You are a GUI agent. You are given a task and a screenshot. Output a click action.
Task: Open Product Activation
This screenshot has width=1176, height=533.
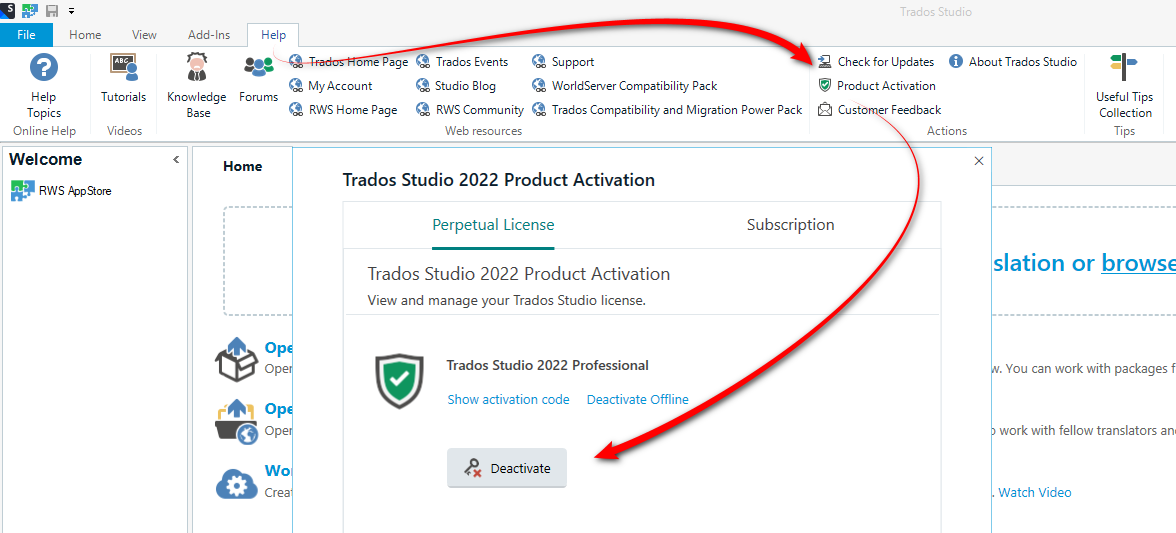pos(877,86)
